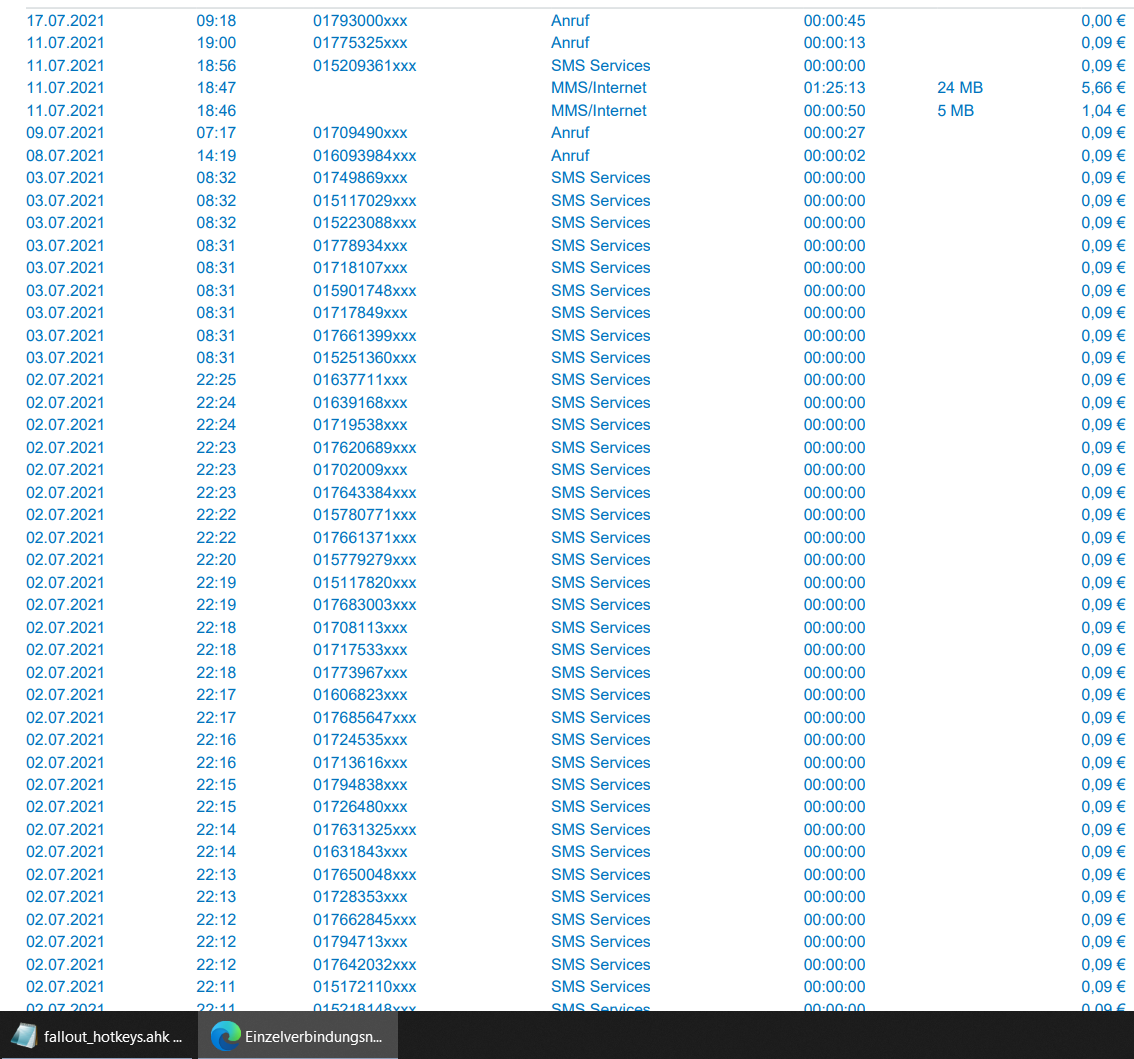Click phone number 017685647xxx
Image resolution: width=1134 pixels, height=1059 pixels.
364,717
